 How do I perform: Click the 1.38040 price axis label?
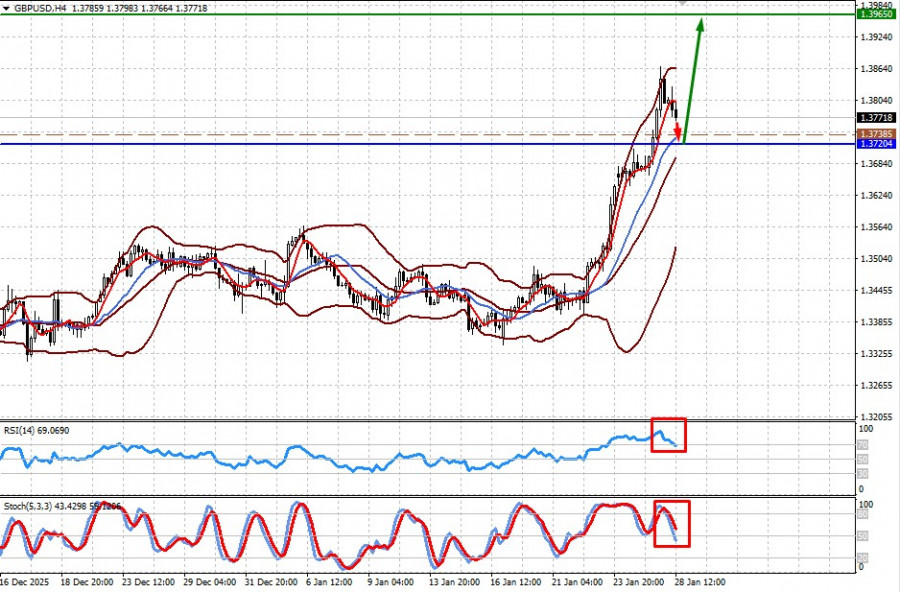876,100
